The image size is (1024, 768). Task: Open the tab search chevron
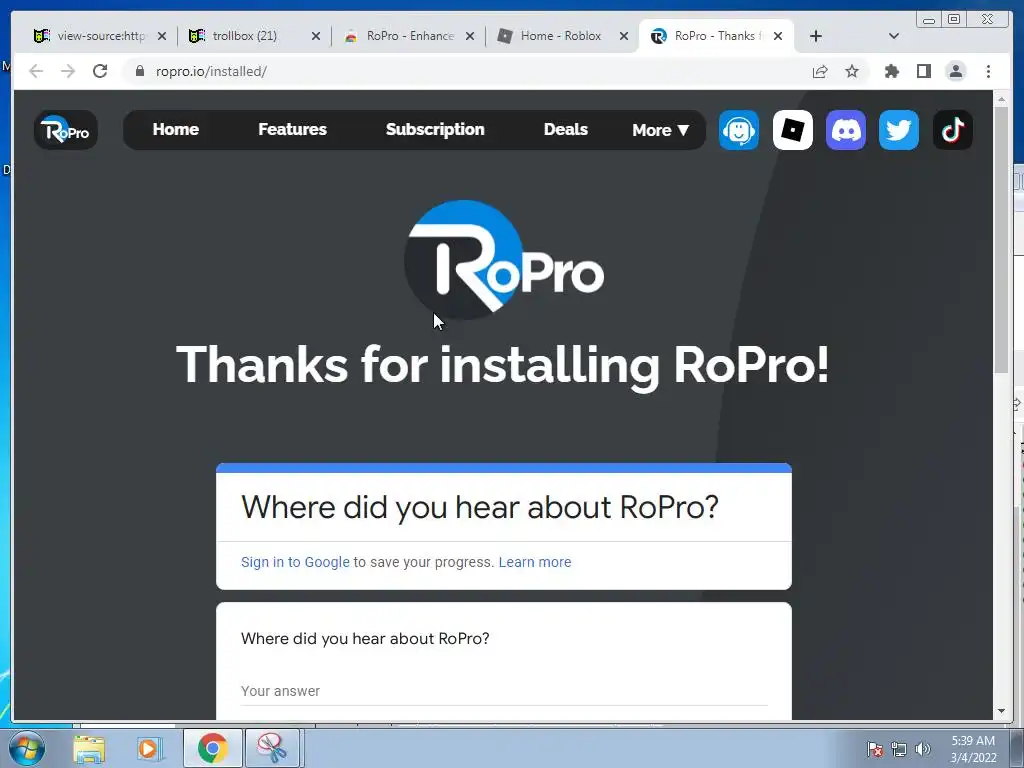coord(894,36)
